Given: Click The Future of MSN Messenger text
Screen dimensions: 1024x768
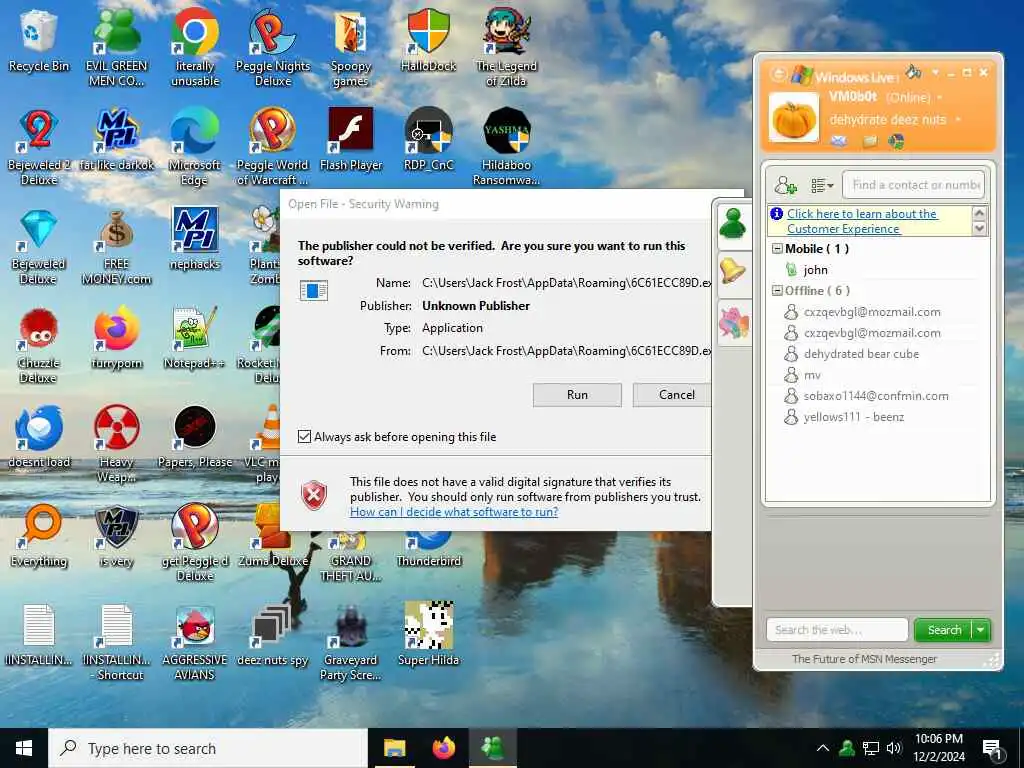Looking at the screenshot, I should point(864,659).
